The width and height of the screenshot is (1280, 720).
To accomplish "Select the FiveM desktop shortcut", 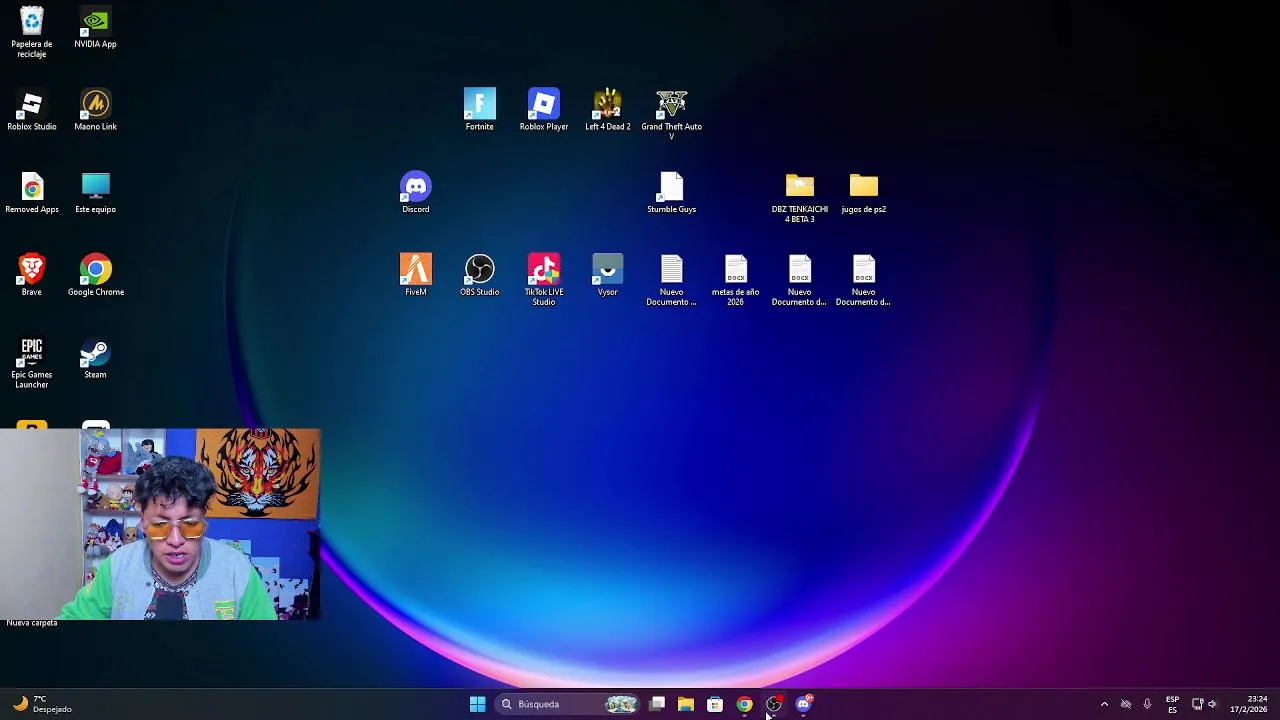I will [x=415, y=275].
